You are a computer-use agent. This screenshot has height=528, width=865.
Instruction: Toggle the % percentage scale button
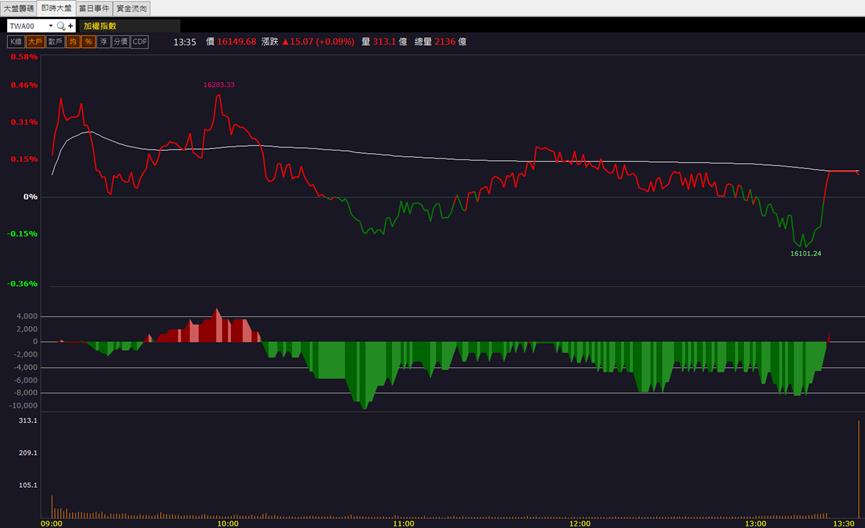pos(88,41)
